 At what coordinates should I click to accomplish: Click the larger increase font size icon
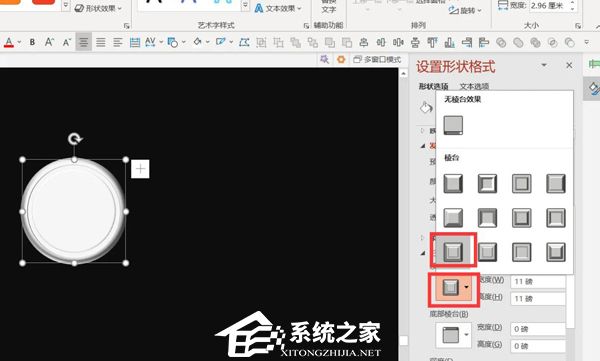[x=49, y=42]
